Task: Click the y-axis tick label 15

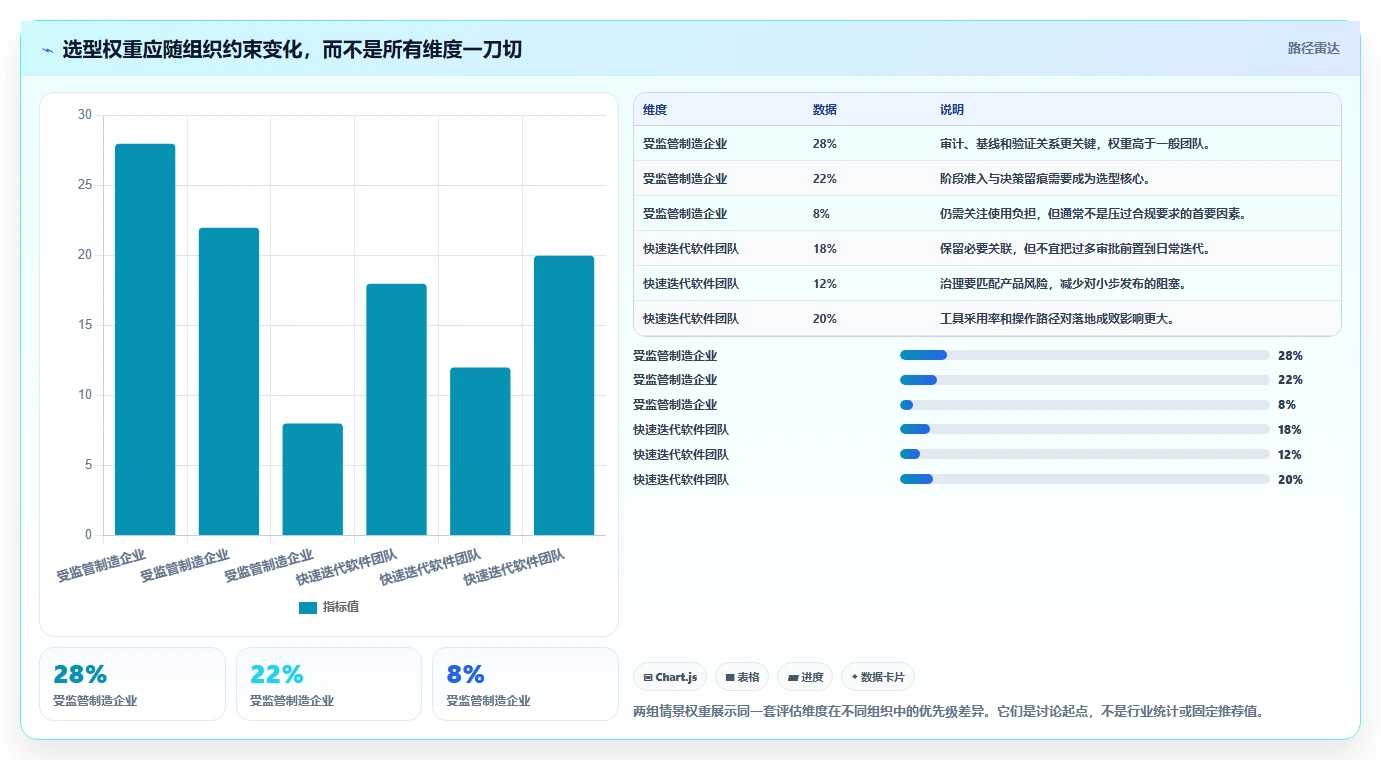Action: click(x=85, y=325)
